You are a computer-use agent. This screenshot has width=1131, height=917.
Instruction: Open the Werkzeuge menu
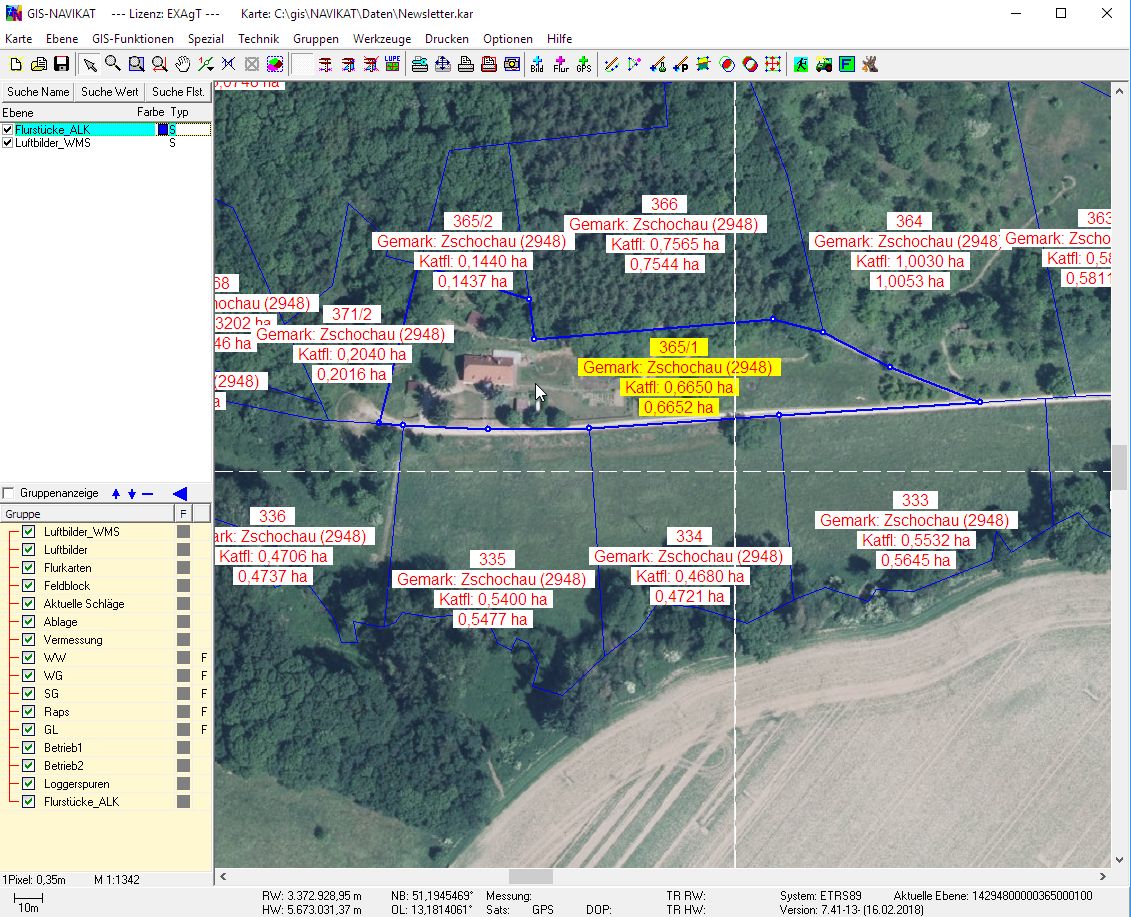(x=381, y=39)
